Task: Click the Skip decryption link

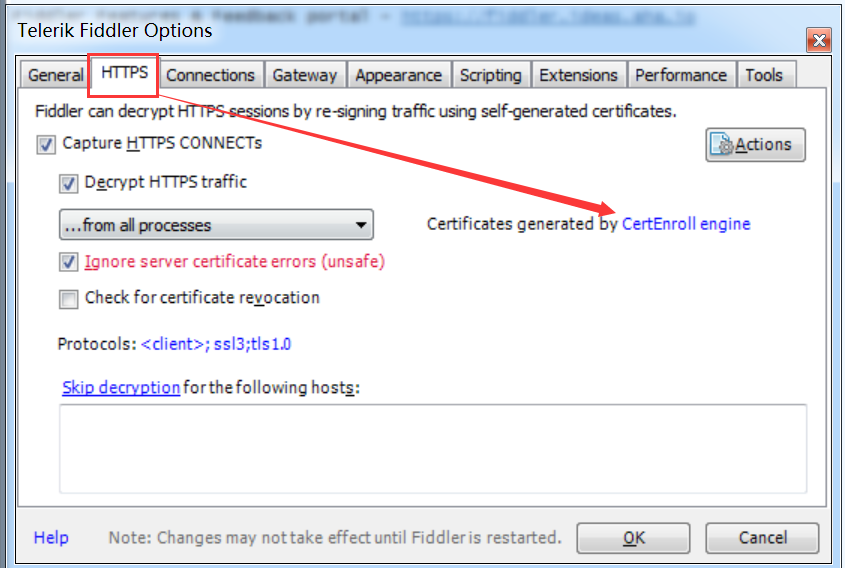Action: coord(121,387)
